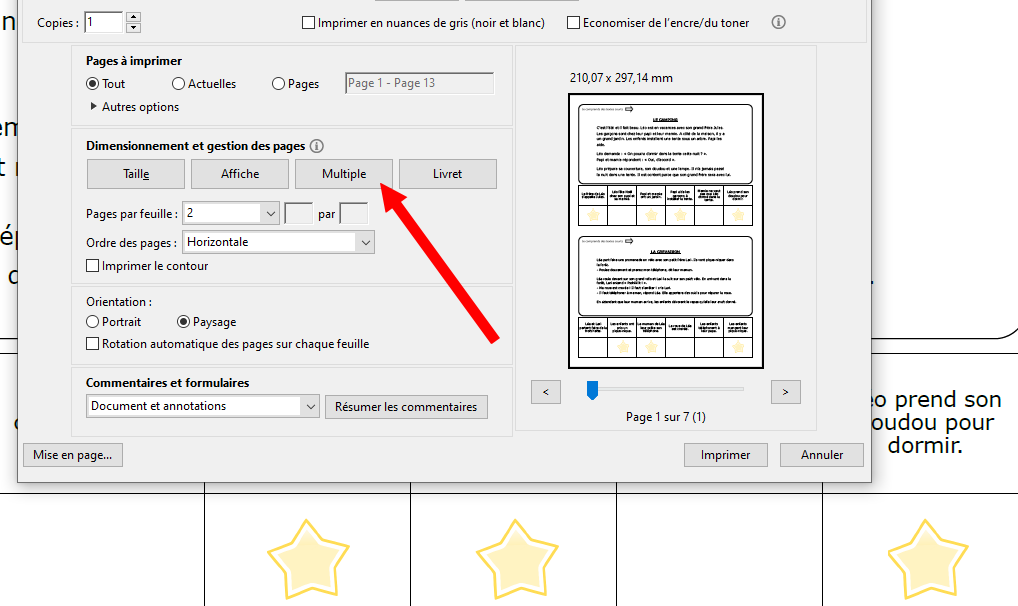Switch to Livret page mode
Image resolution: width=1018 pixels, height=606 pixels.
447,174
